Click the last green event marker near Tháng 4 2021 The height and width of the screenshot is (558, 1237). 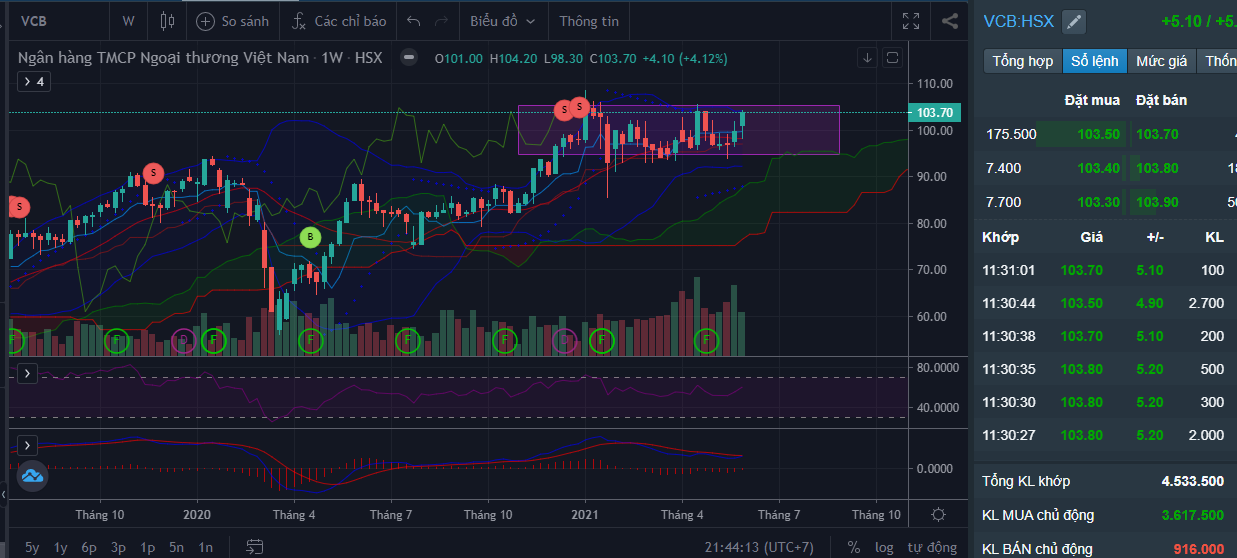(x=707, y=341)
